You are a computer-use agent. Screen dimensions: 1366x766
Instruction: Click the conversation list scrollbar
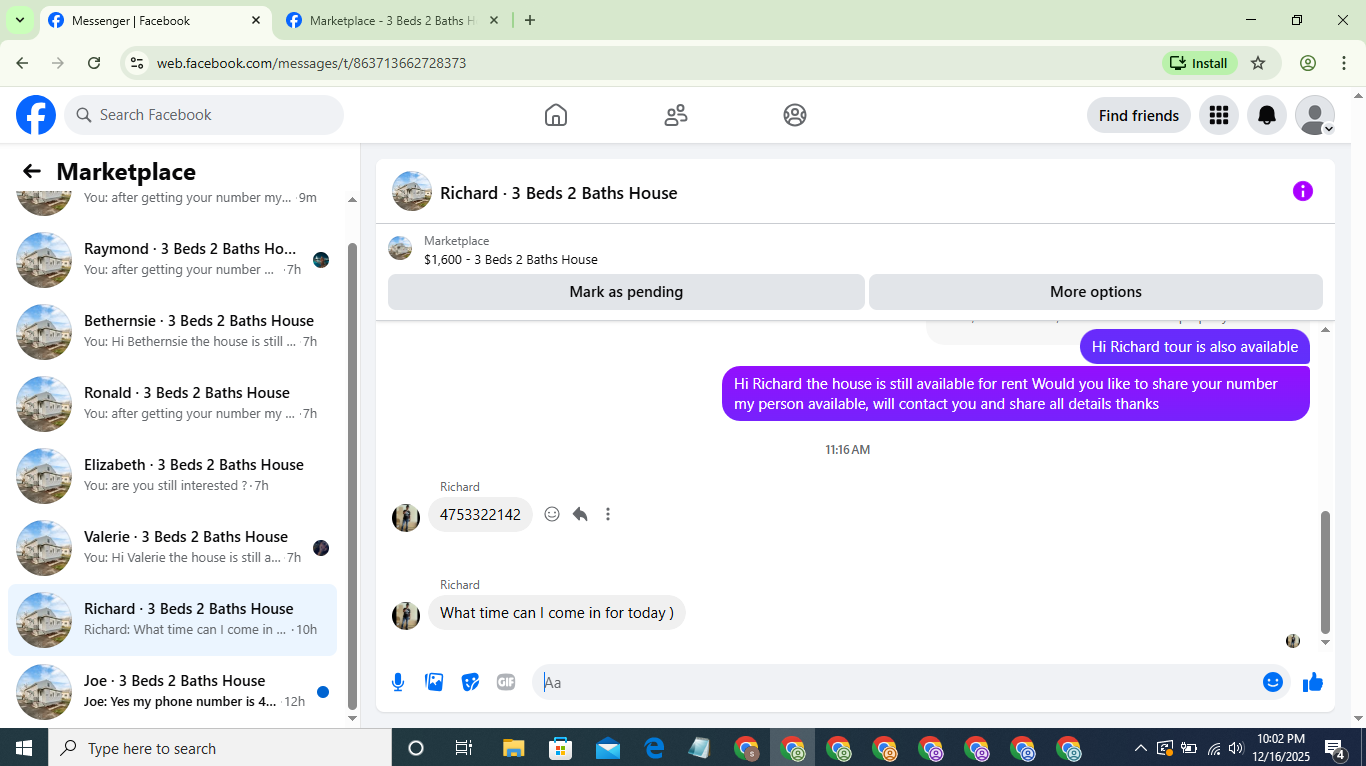351,474
